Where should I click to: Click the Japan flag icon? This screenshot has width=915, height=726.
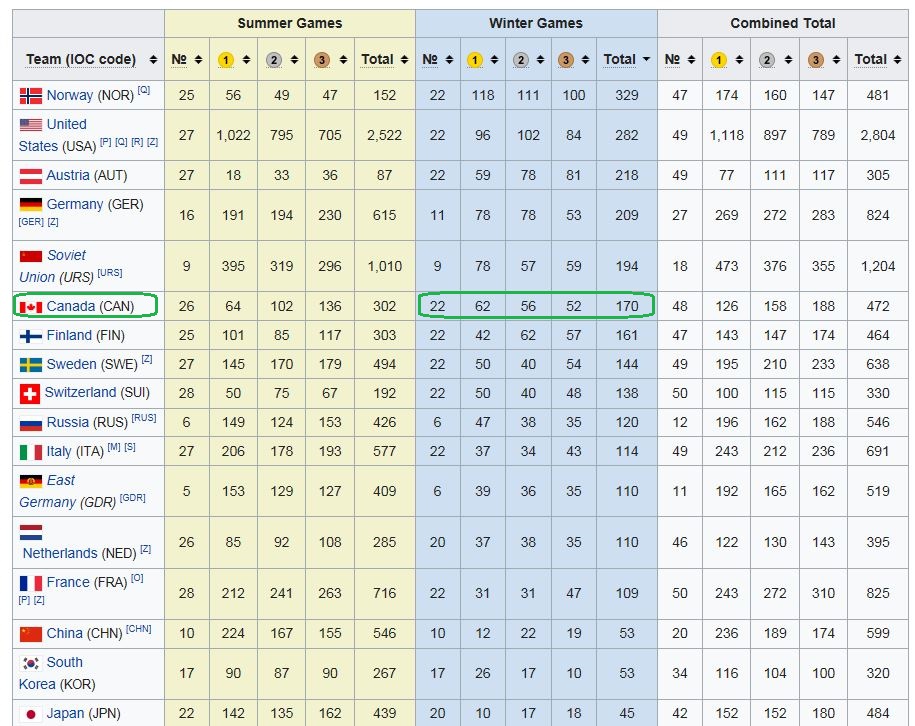click(x=31, y=714)
